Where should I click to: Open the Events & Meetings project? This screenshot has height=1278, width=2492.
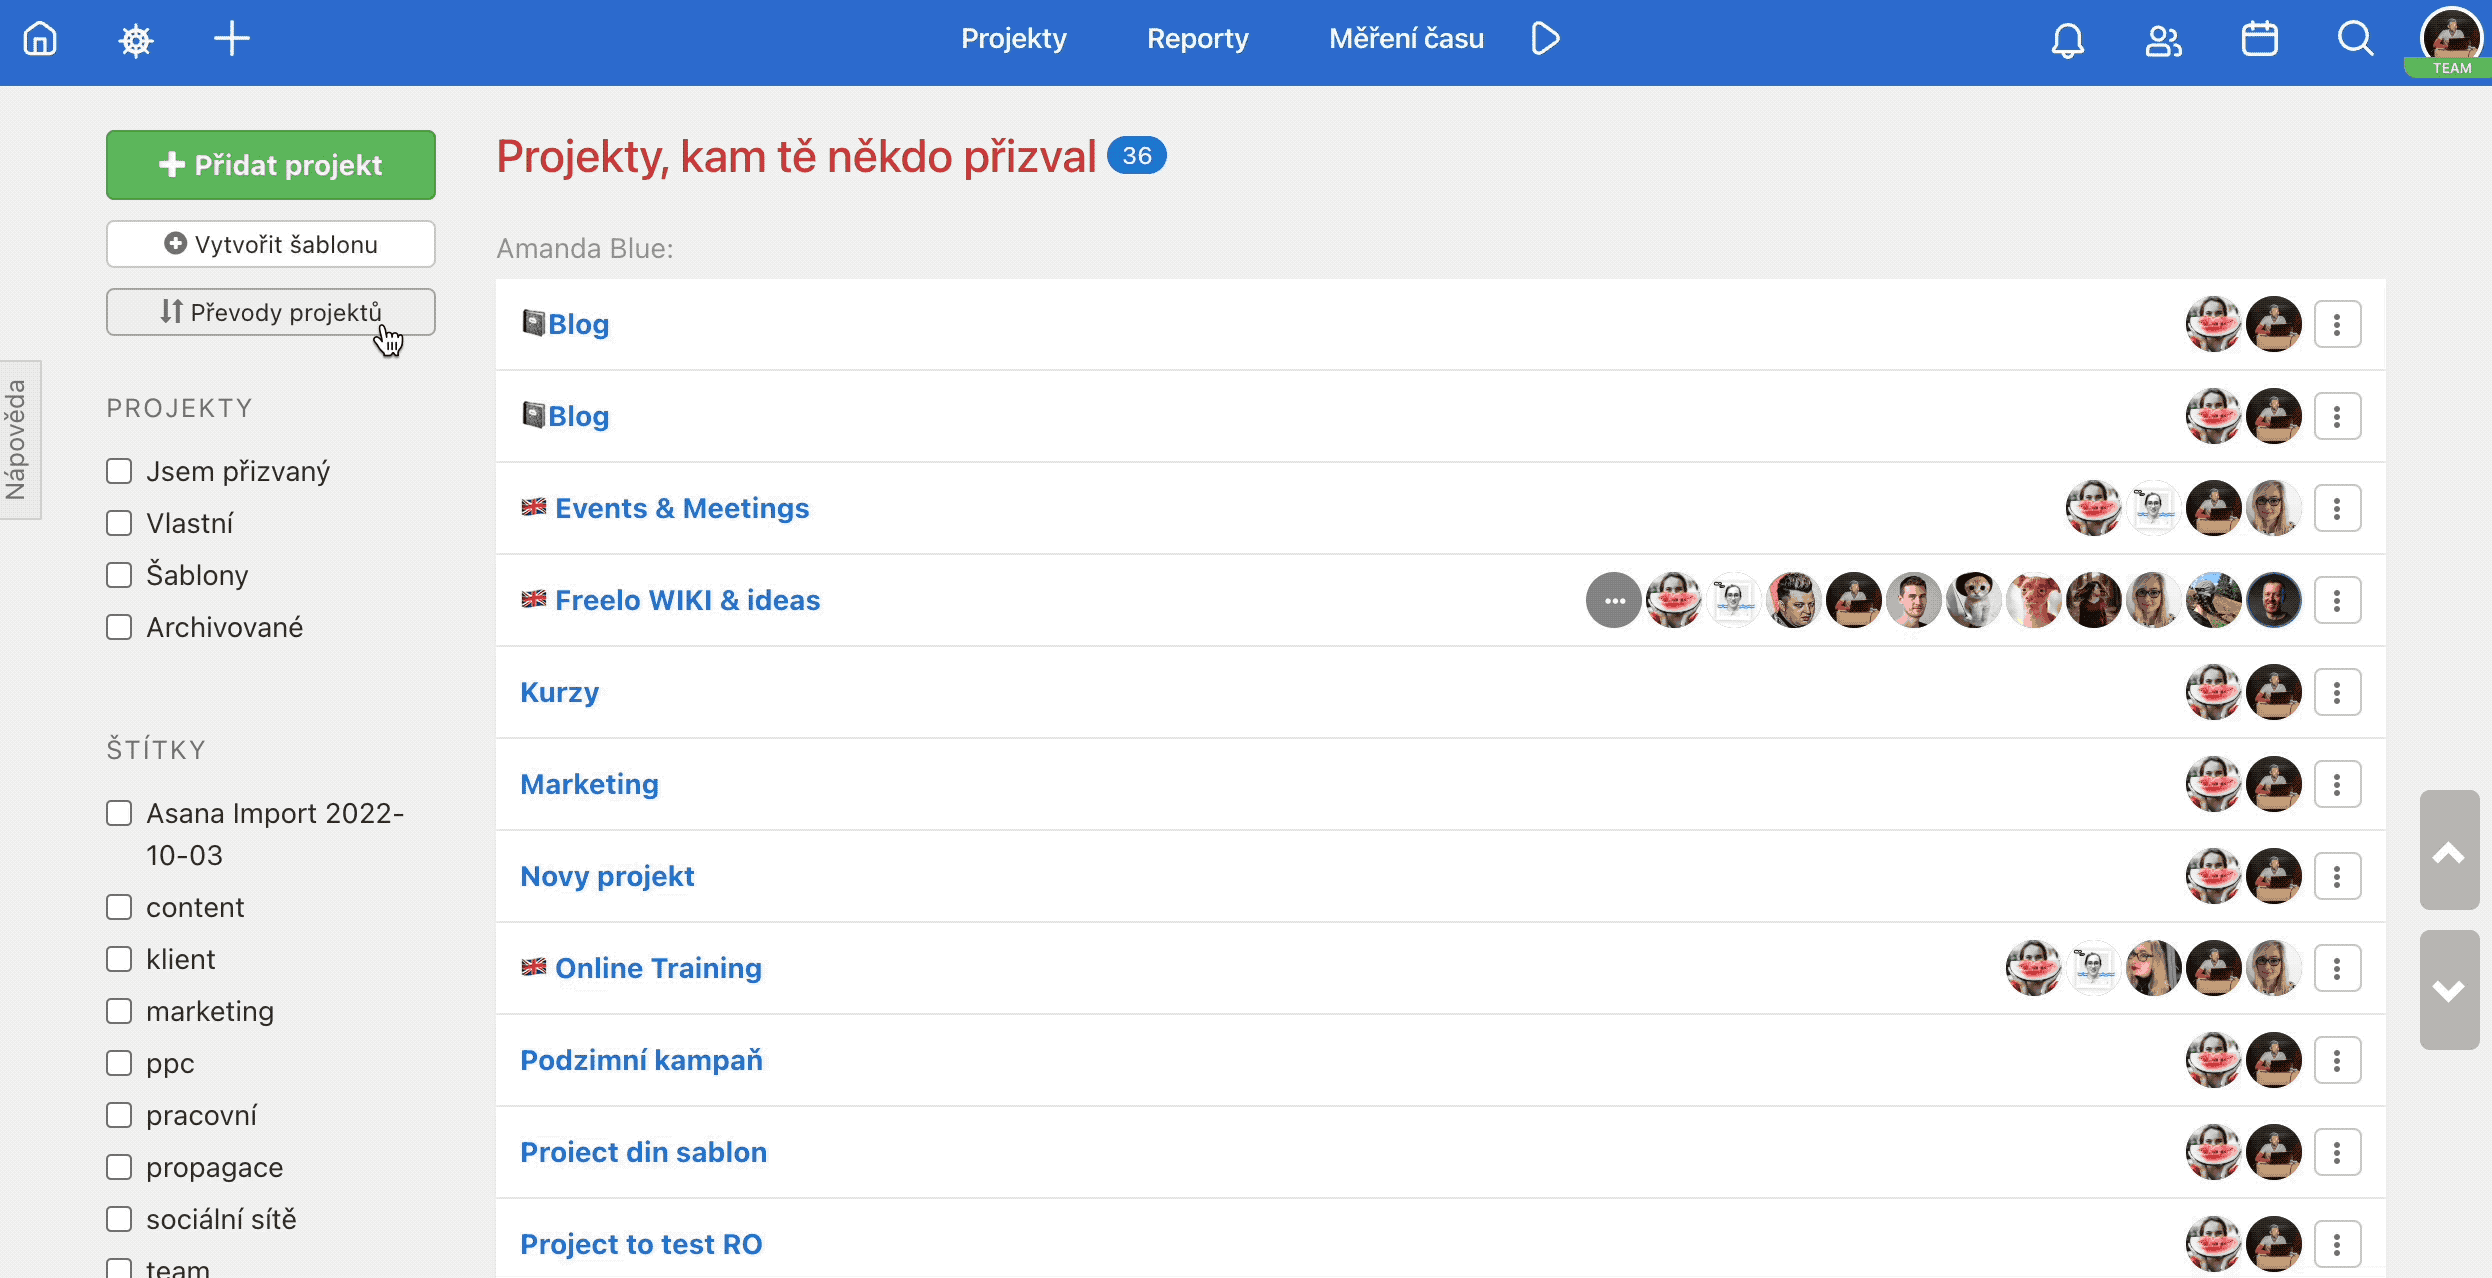(682, 508)
